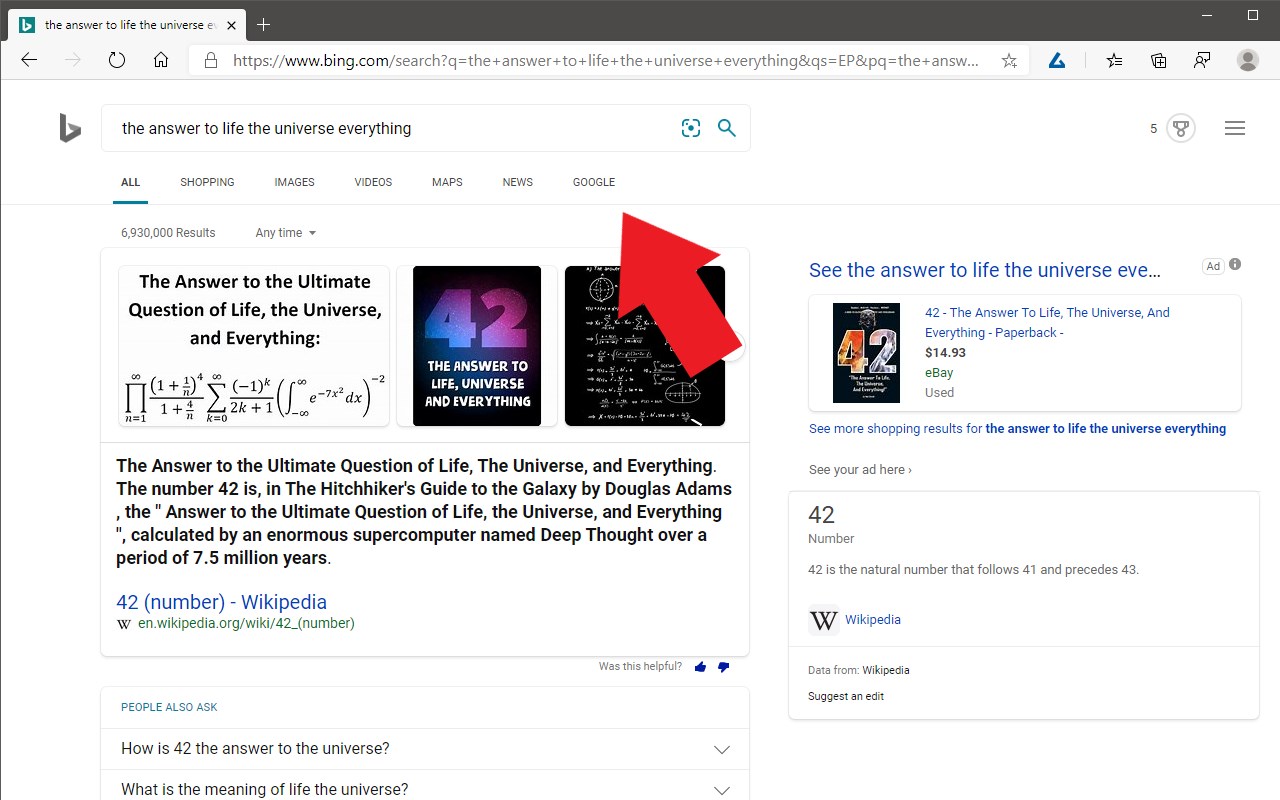Open the 42 galaxy poster thumbnail
Viewport: 1280px width, 800px height.
pos(477,346)
